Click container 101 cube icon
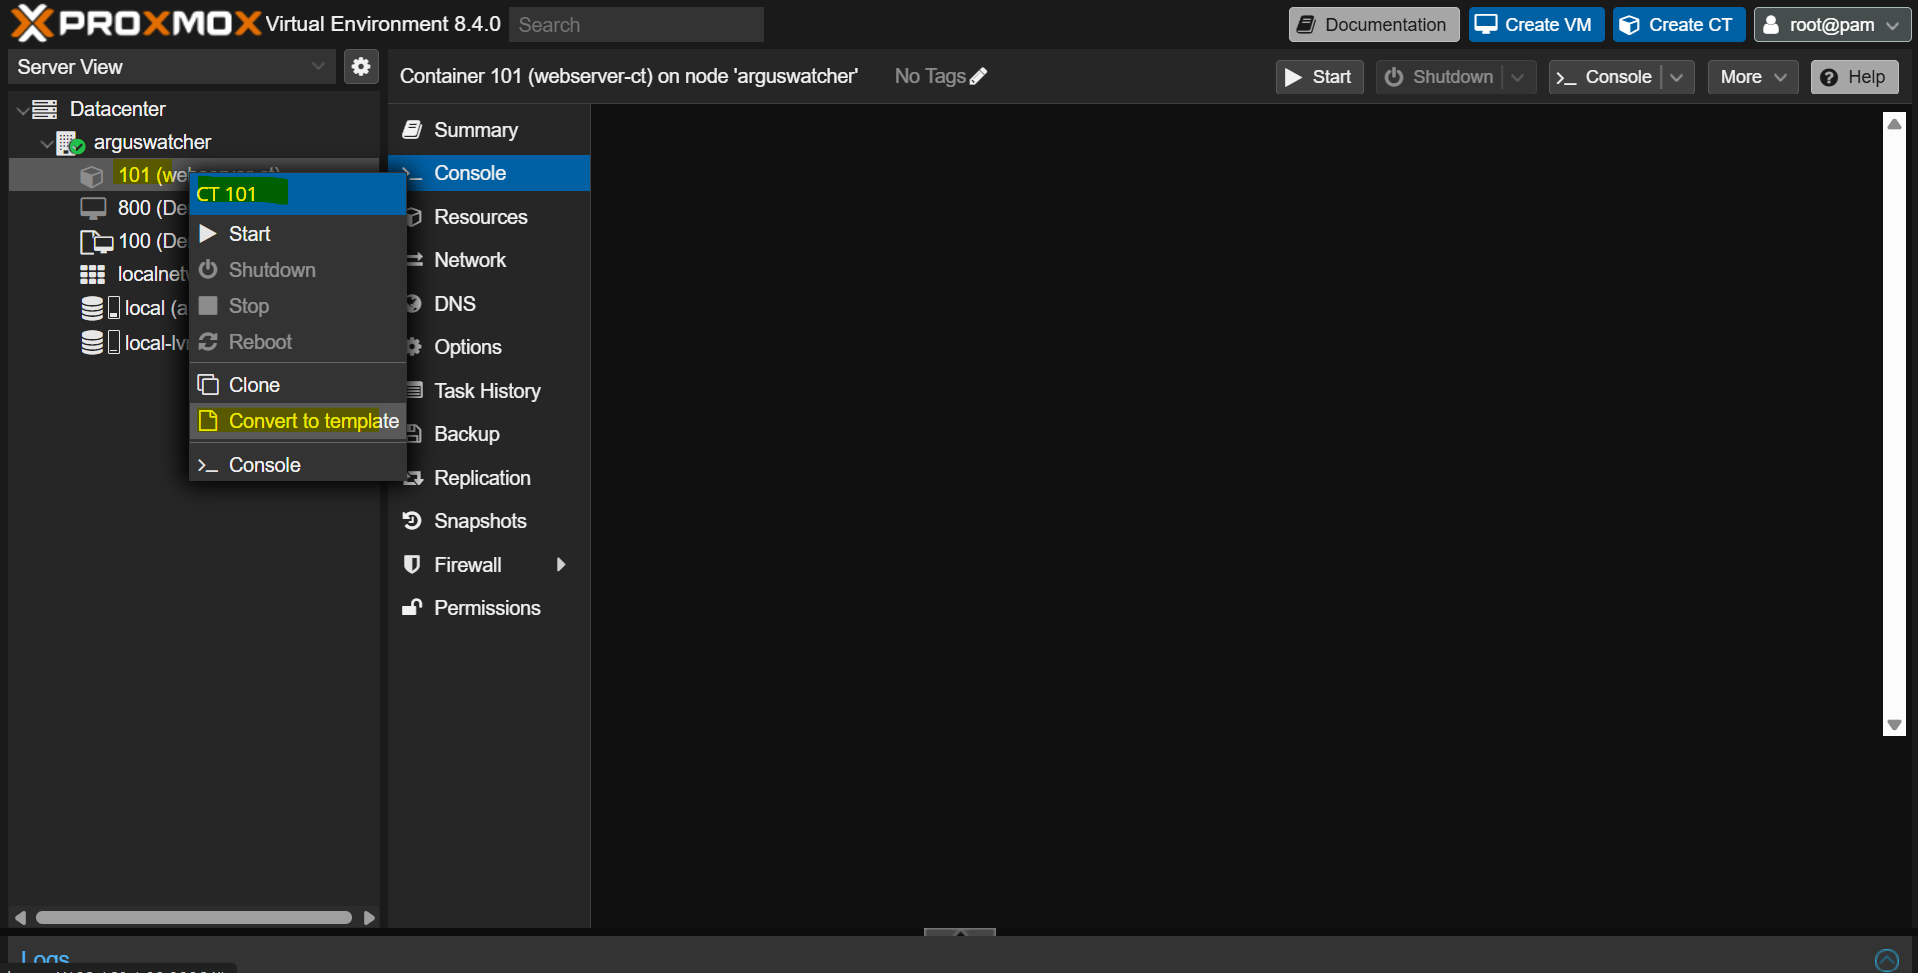The height and width of the screenshot is (973, 1918). coord(92,176)
